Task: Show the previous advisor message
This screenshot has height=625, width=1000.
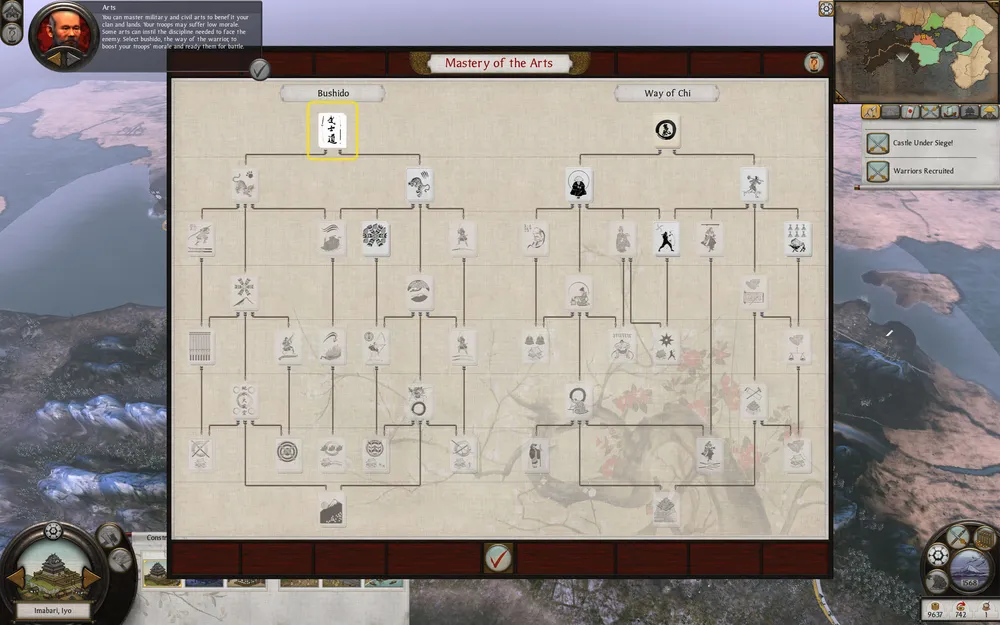Action: tap(54, 59)
